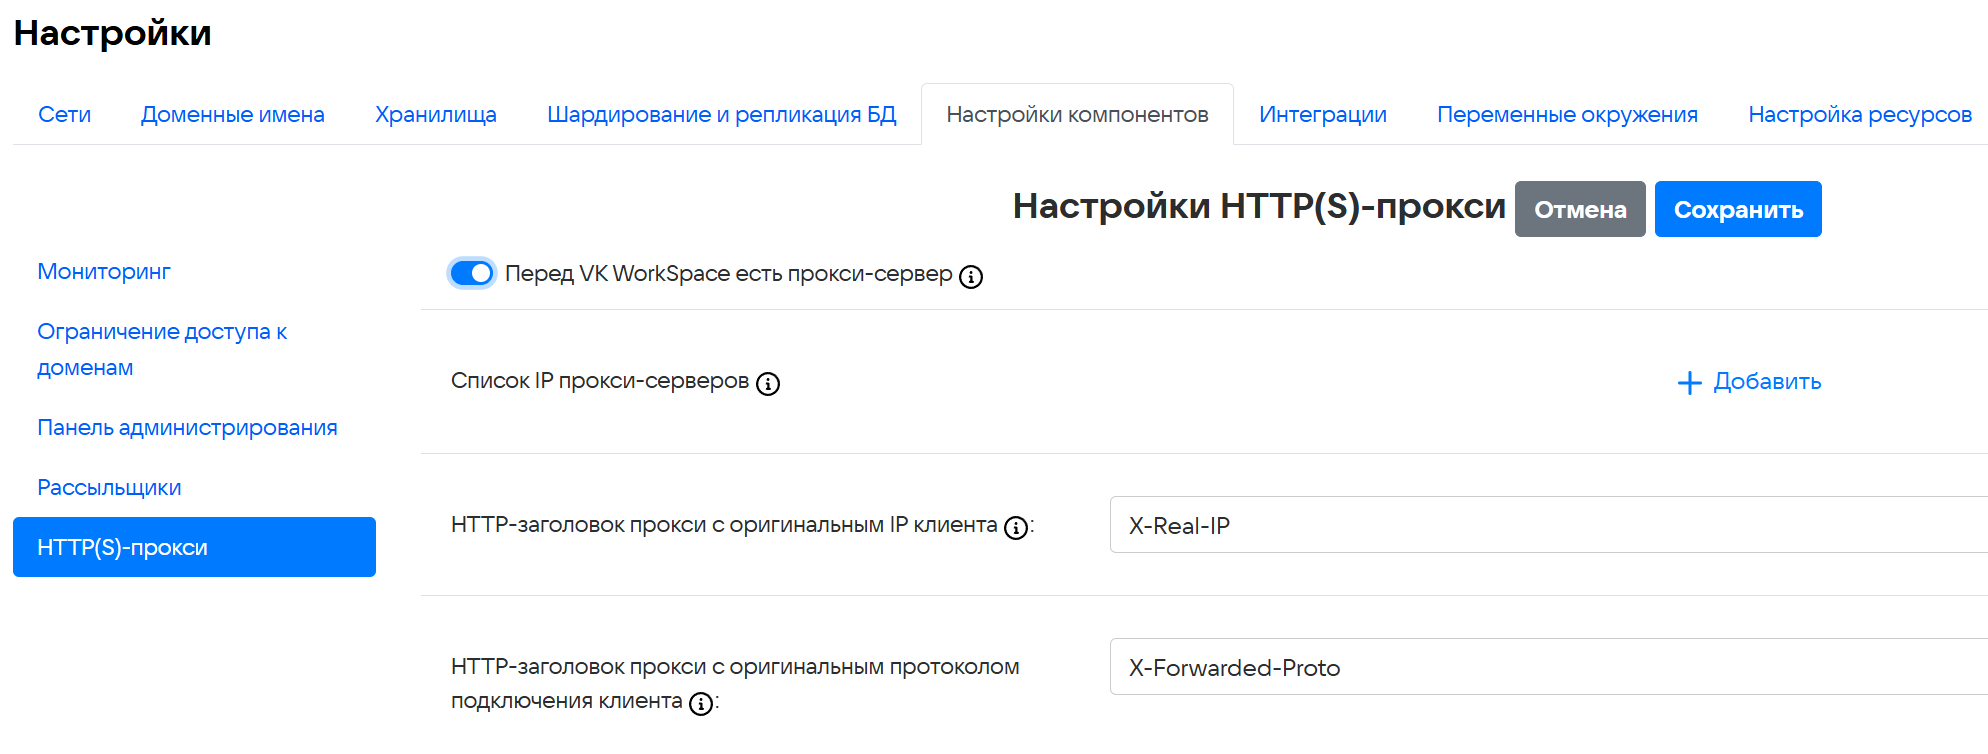The height and width of the screenshot is (754, 1988).
Task: Click info icon after подключения клиента label
Action: pos(701,704)
